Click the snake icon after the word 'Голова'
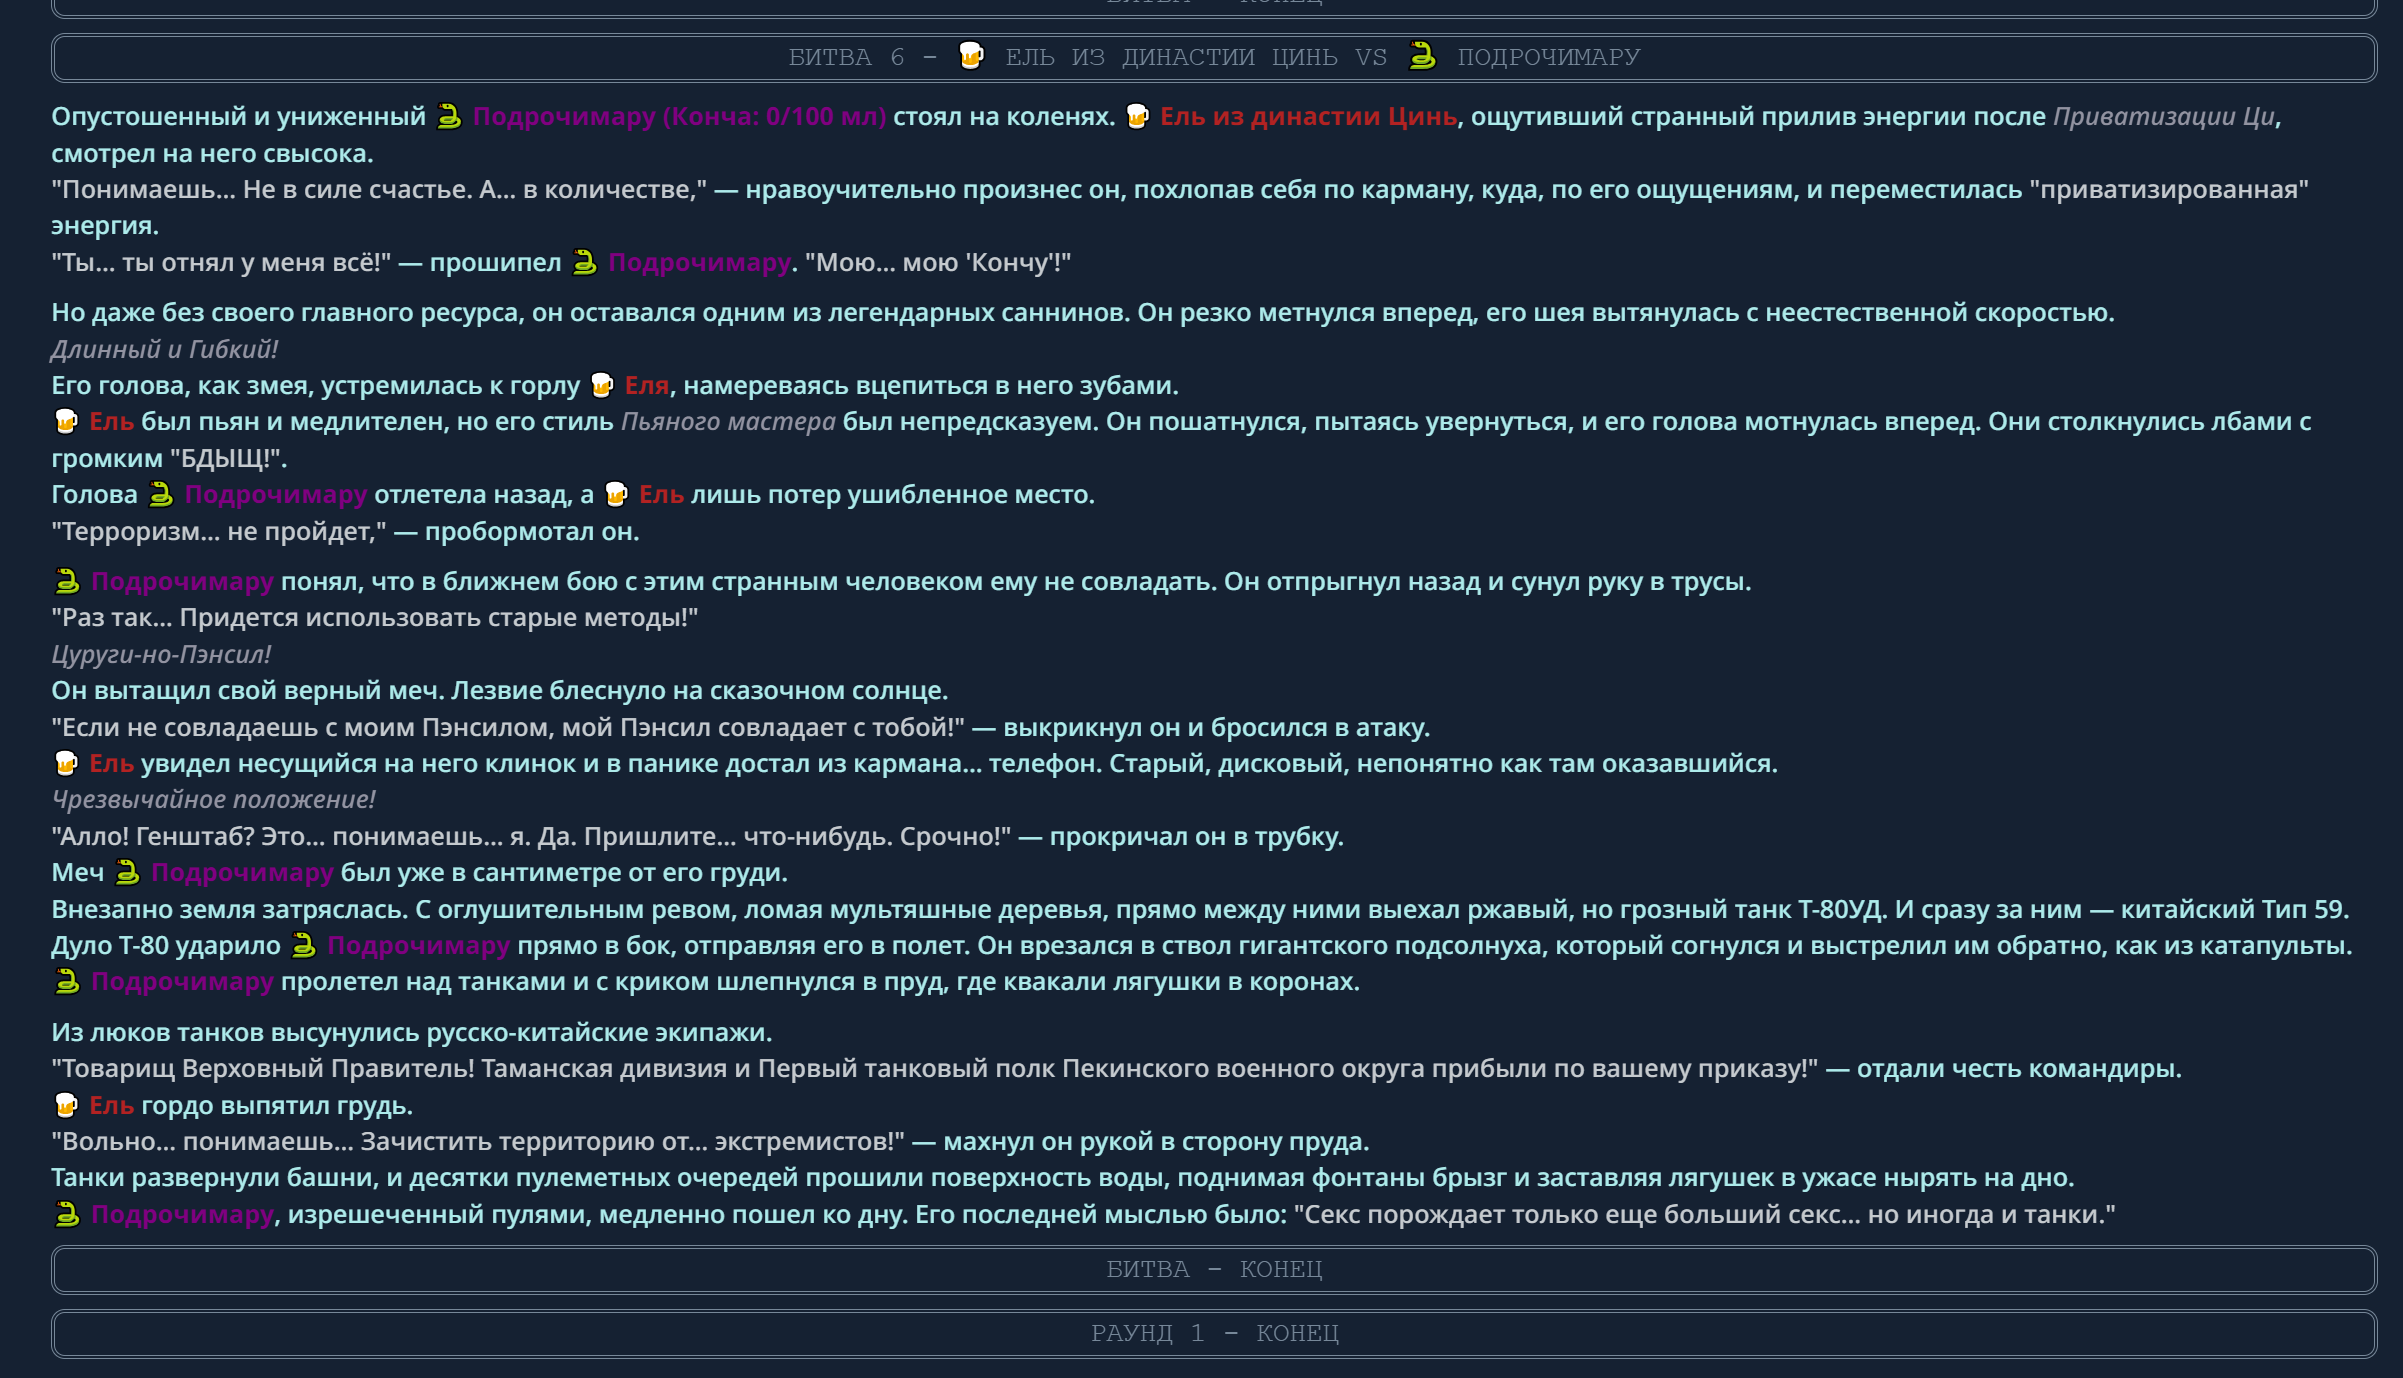 coord(161,495)
